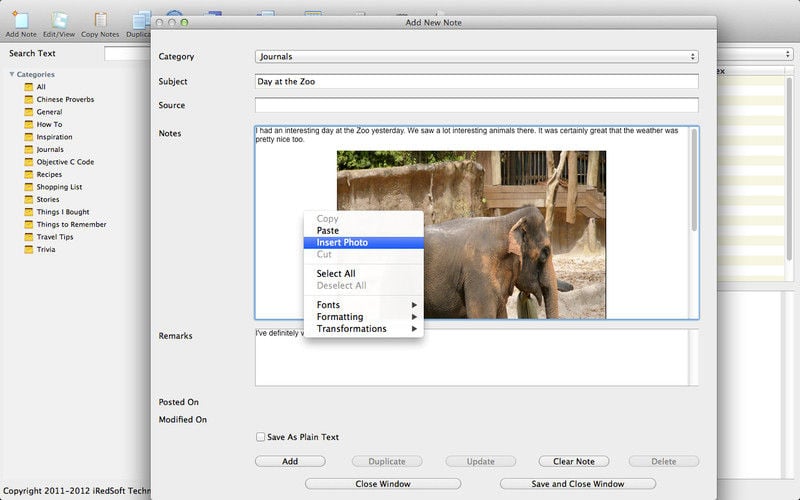
Task: Choose Deselect All in the context menu
Action: coord(363,286)
